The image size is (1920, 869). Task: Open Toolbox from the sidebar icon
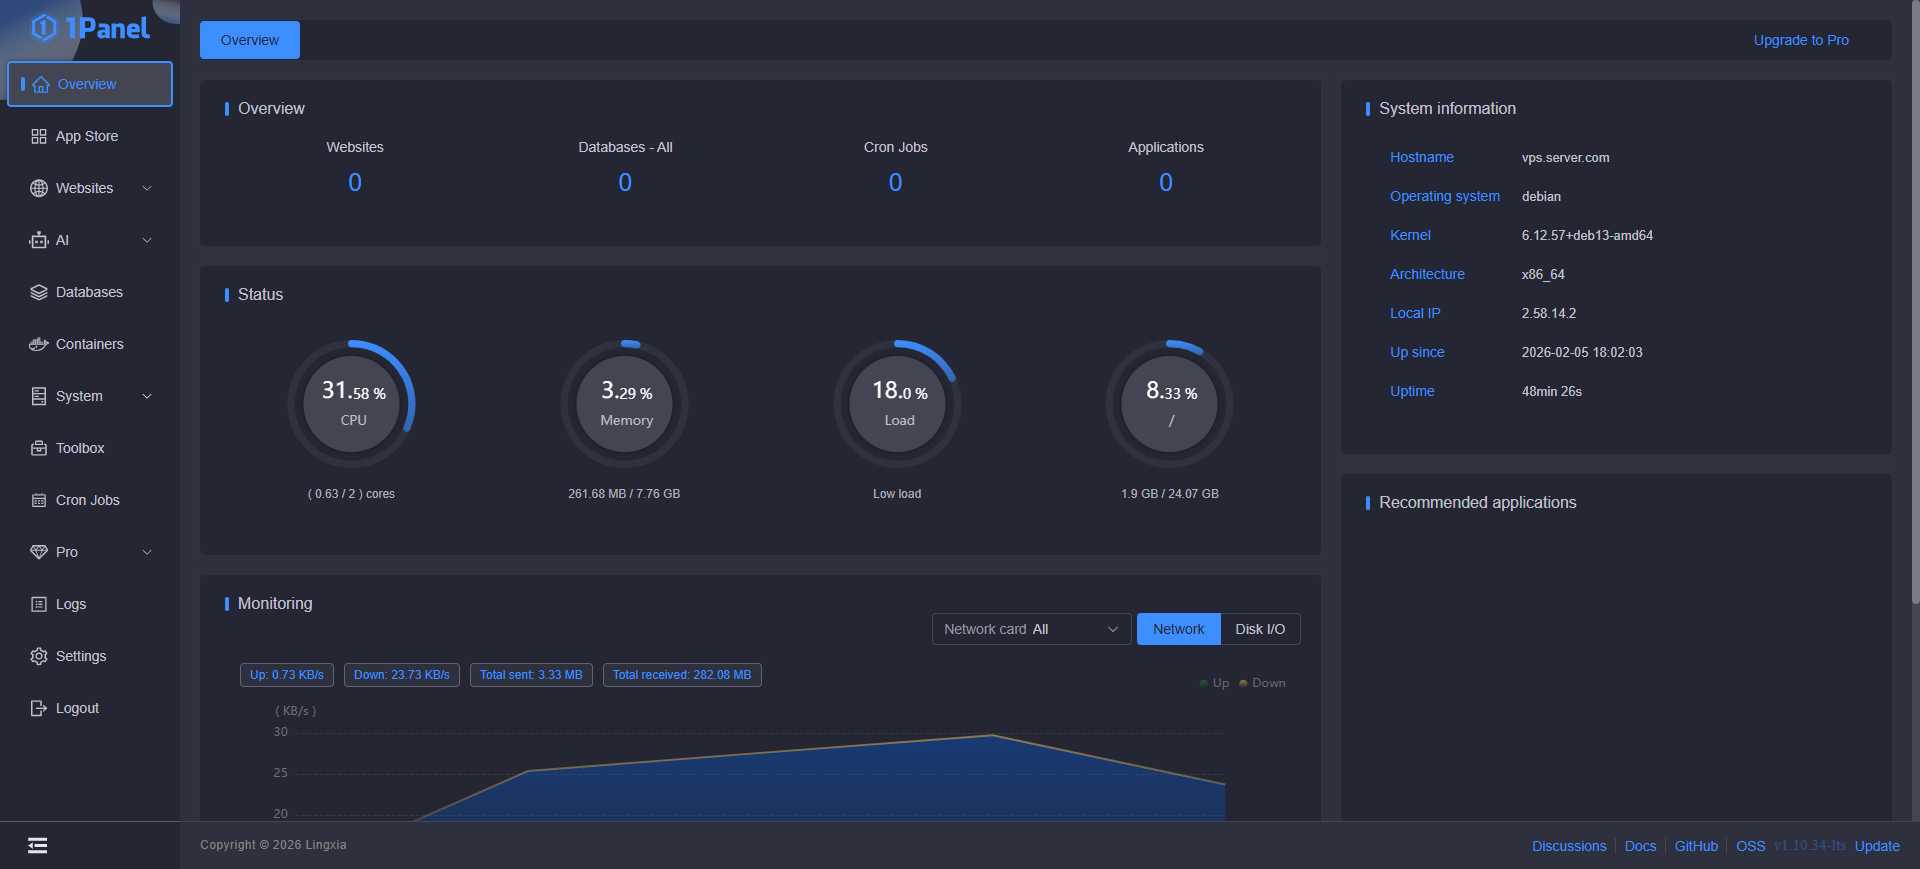(x=39, y=448)
